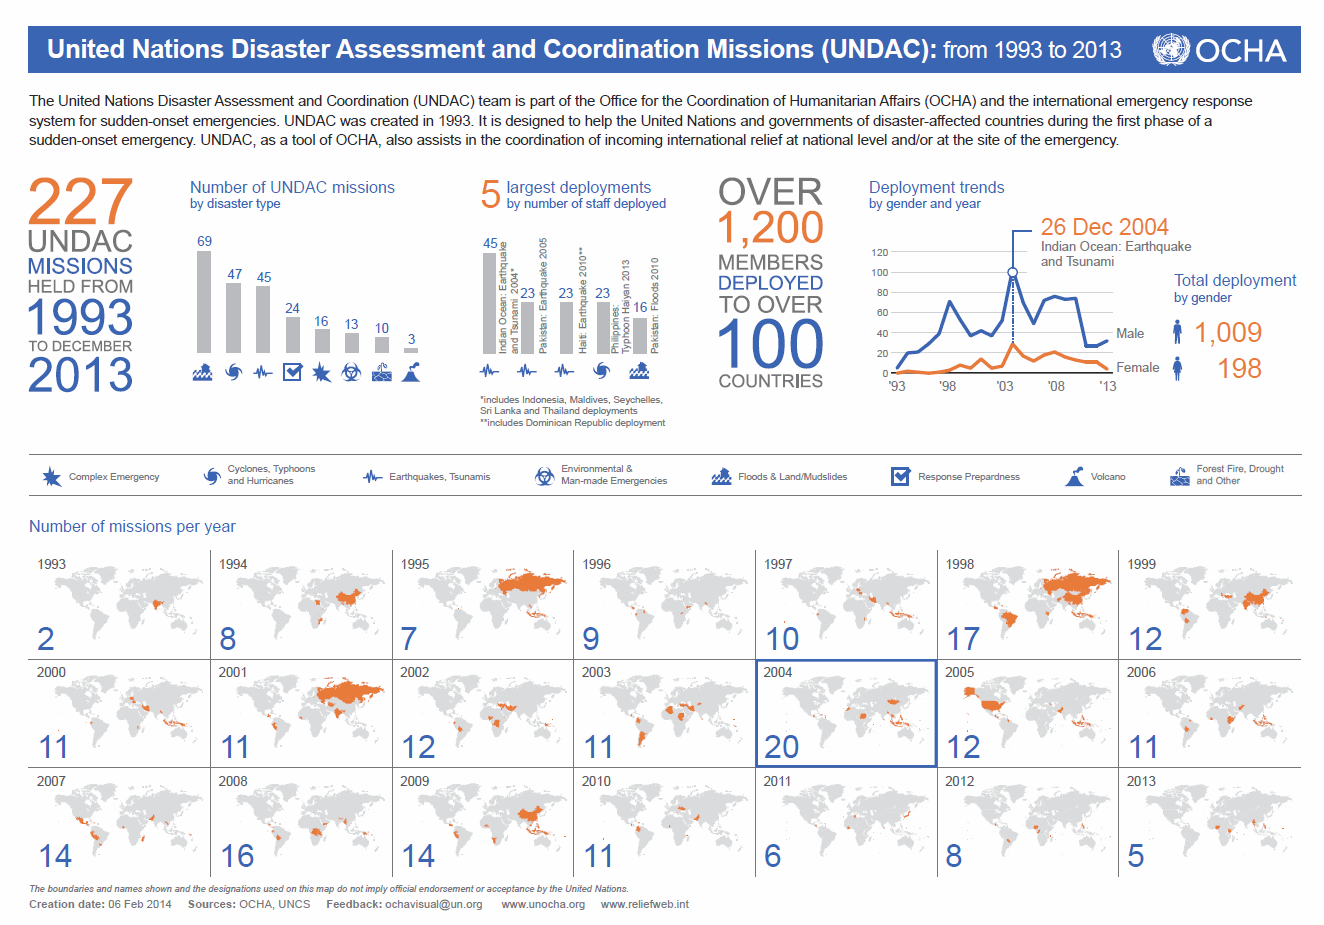Viewport: 1324px width, 925px height.
Task: Select the Cyclones, Typhoons and Hurricanes legend icon
Action: click(212, 477)
